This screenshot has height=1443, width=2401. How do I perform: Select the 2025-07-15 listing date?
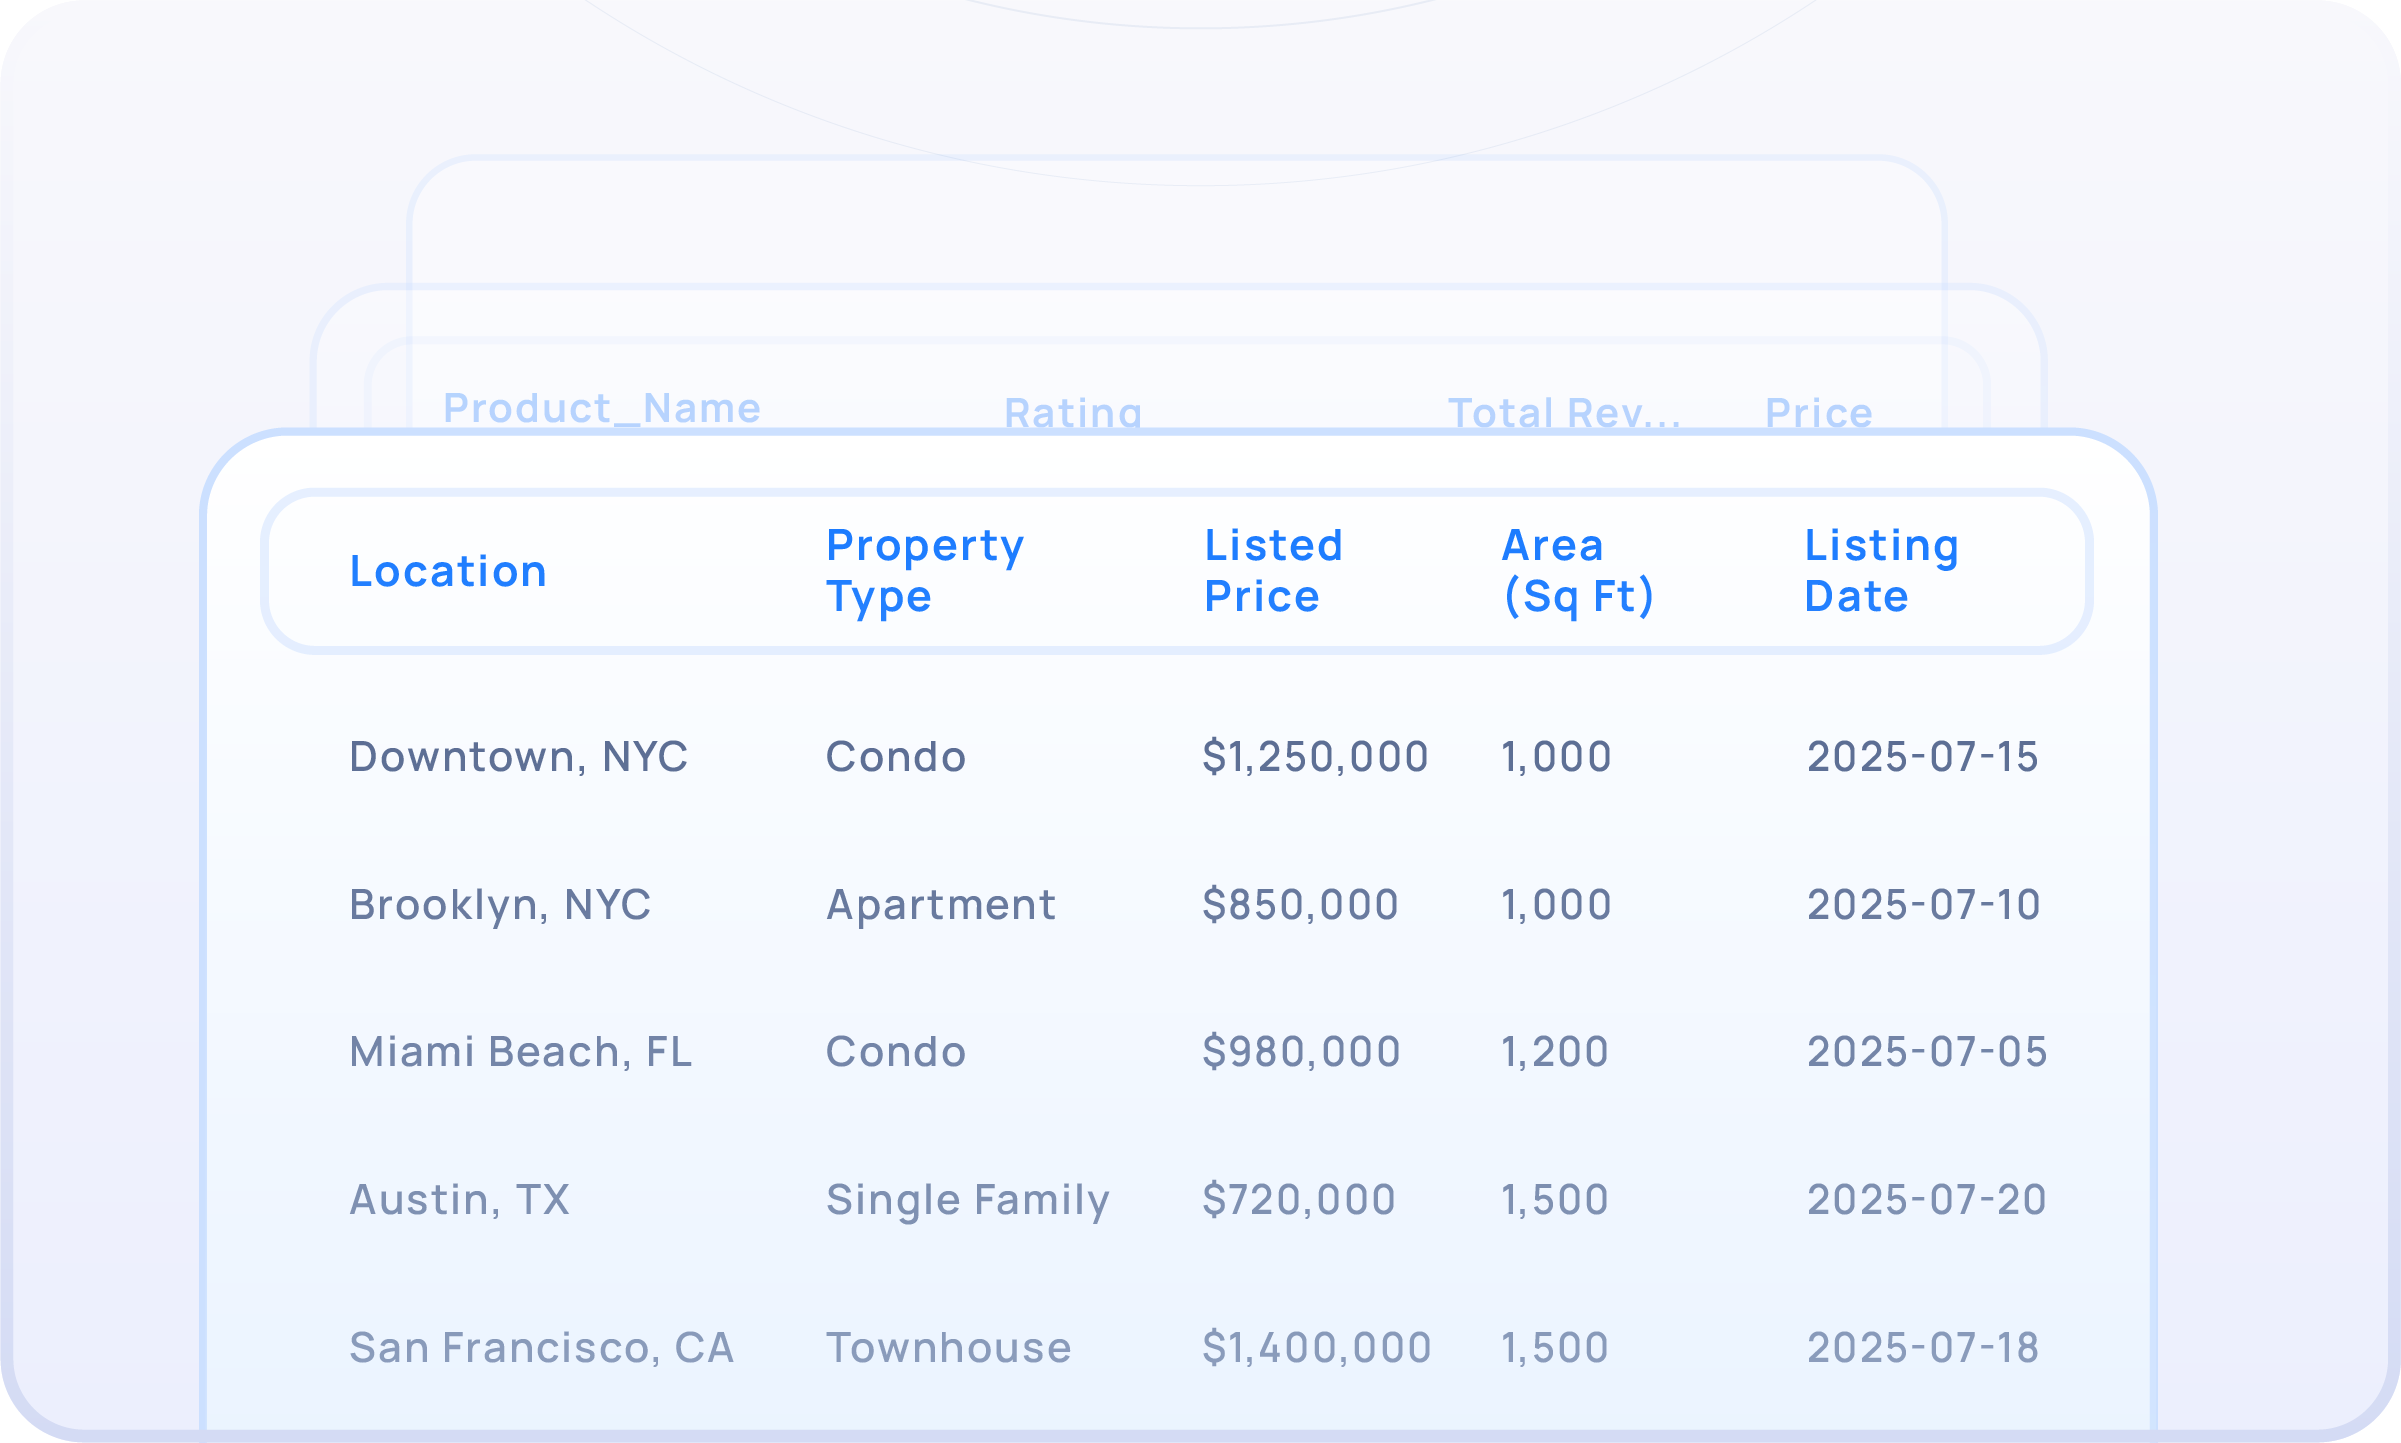1922,757
